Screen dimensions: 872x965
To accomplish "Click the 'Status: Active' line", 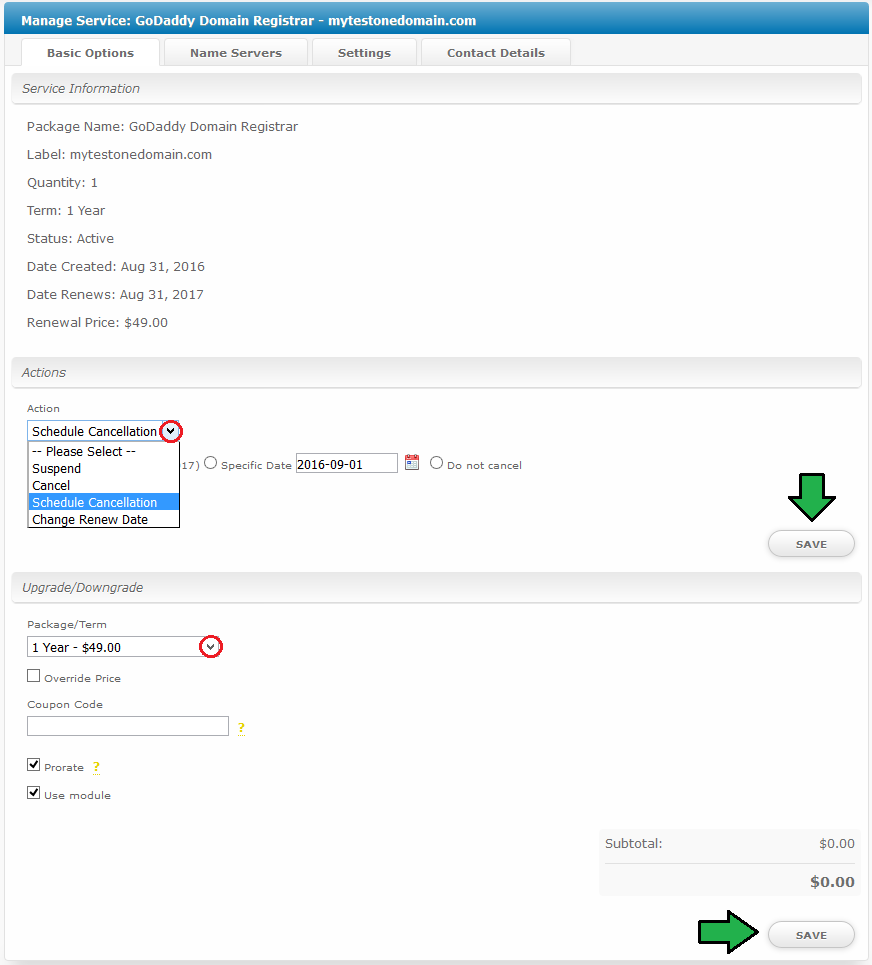I will [70, 238].
